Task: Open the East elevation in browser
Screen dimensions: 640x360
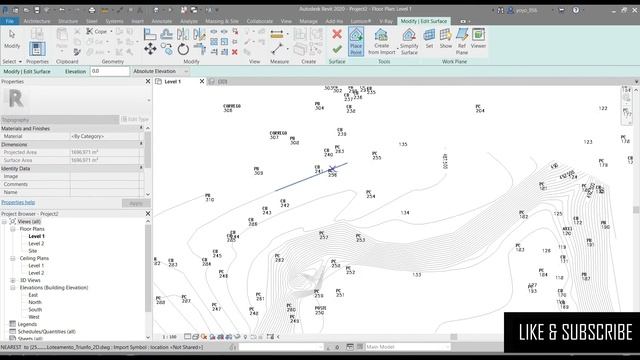Action: click(x=33, y=295)
